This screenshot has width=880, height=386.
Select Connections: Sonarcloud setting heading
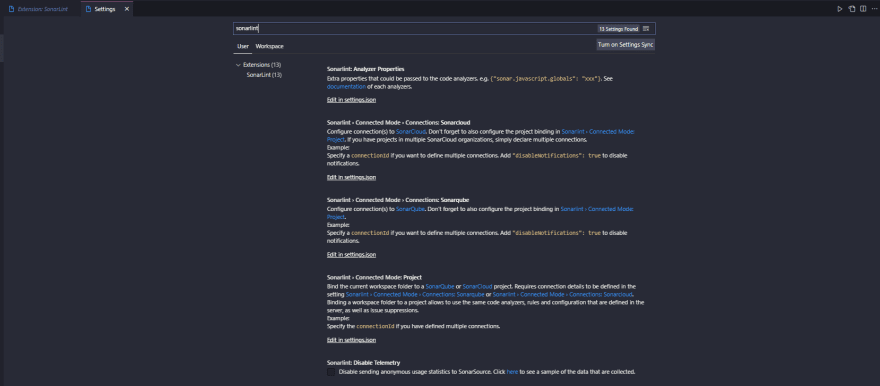[398, 122]
